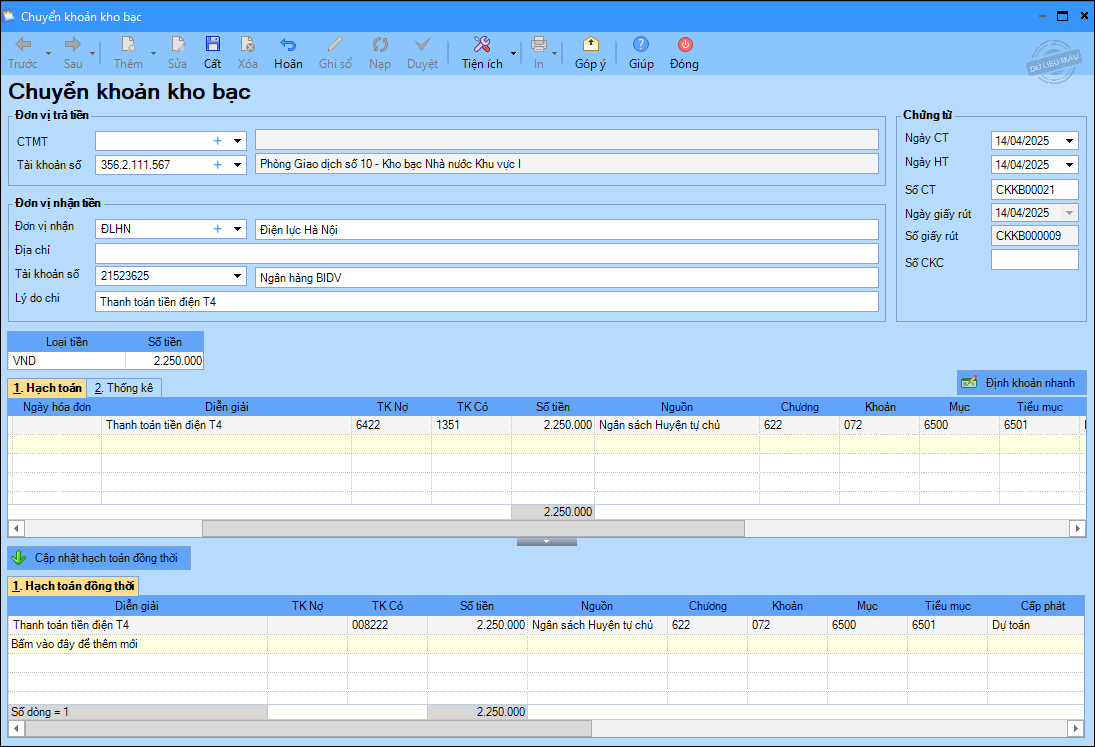
Task: Undo changes with Hoãn icon
Action: click(x=288, y=45)
